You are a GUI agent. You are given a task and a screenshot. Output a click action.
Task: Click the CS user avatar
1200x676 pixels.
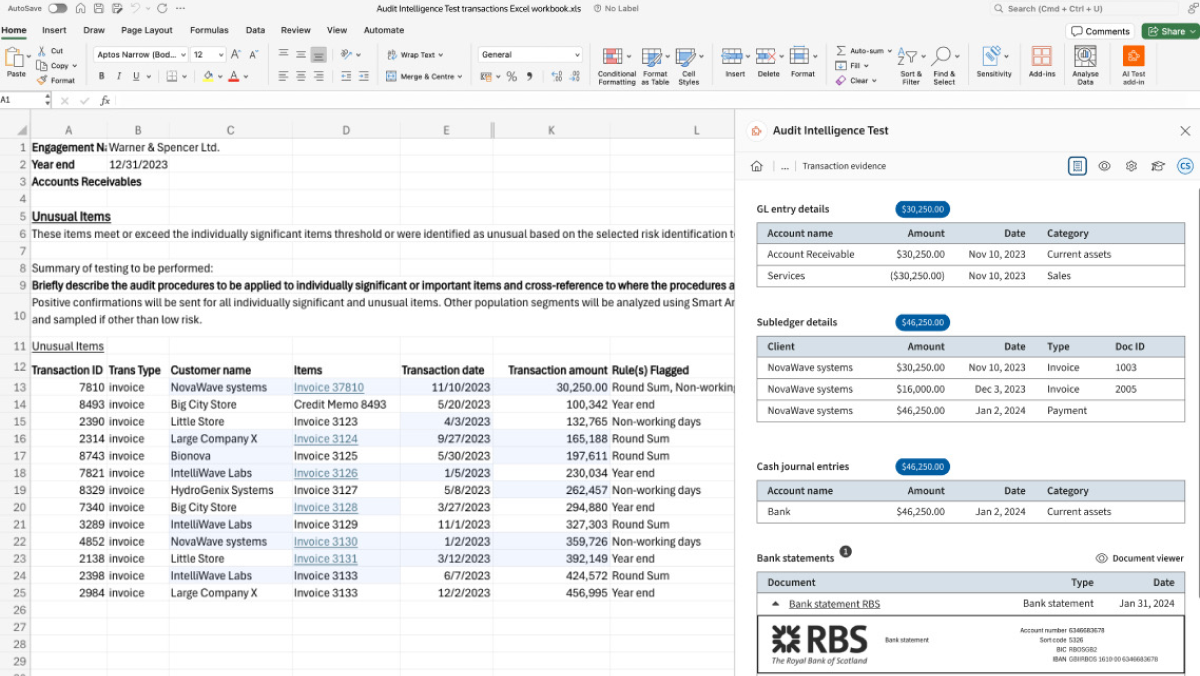coord(1185,166)
